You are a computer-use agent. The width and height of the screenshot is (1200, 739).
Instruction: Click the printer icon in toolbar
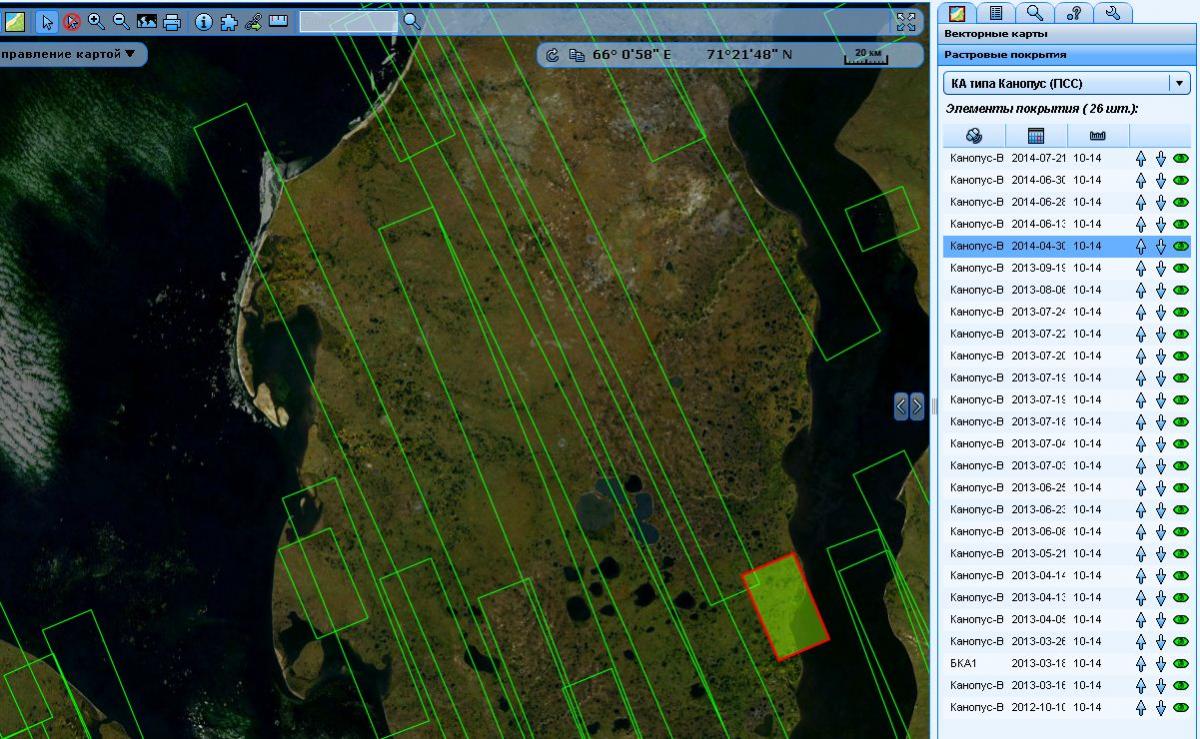pos(172,21)
